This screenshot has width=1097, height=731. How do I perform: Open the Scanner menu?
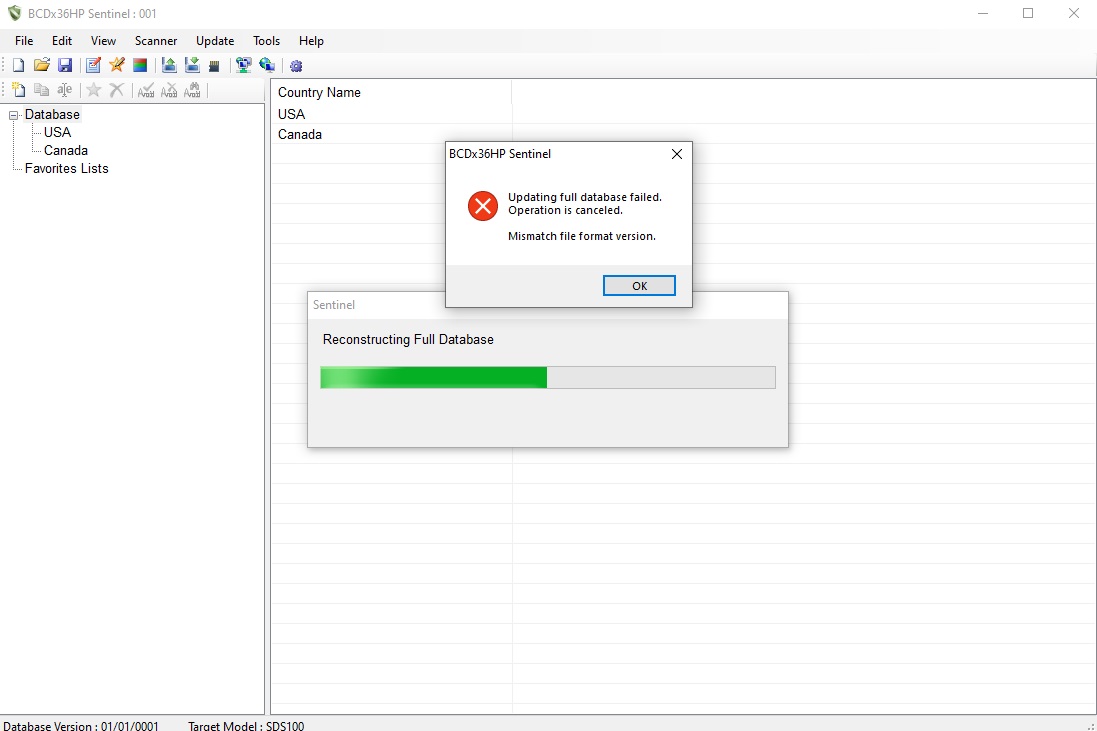point(156,41)
